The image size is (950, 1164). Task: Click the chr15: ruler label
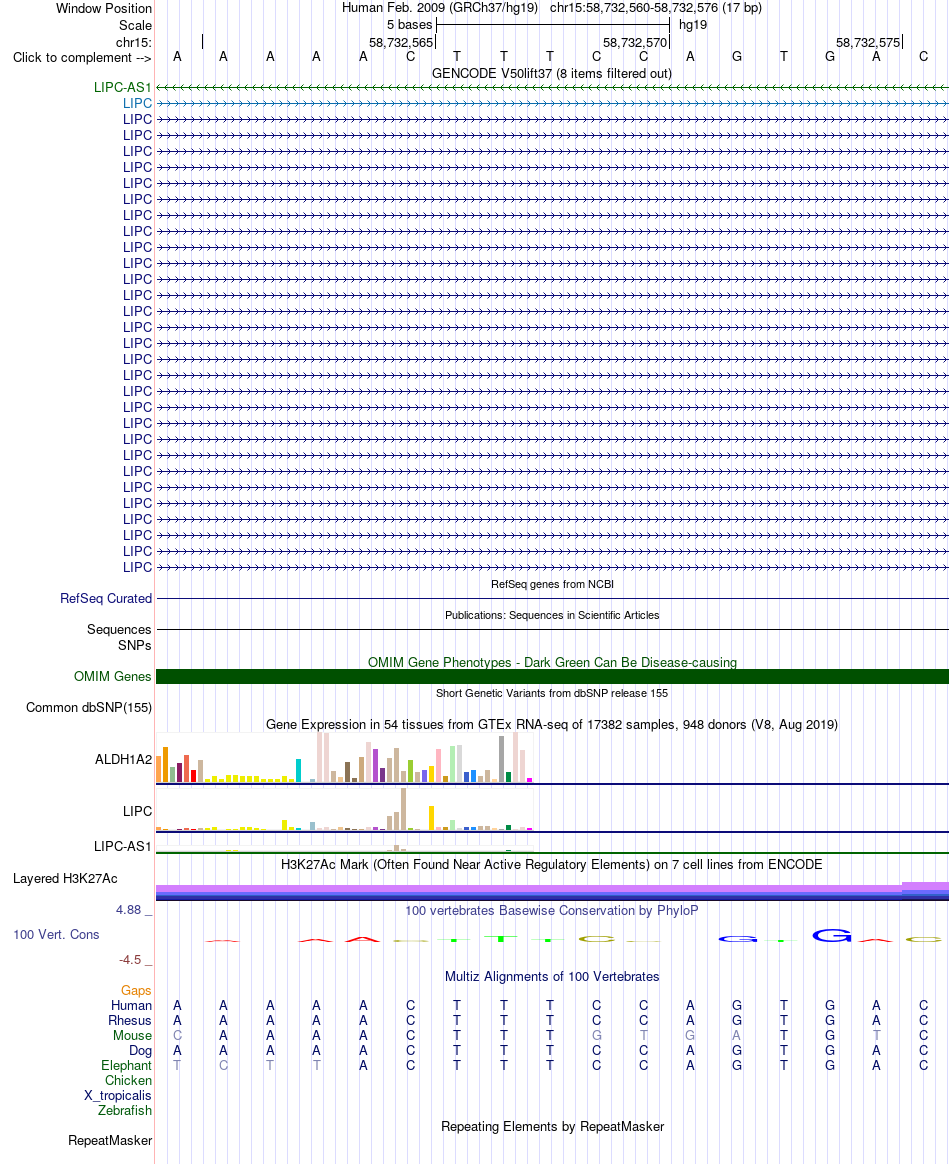(134, 42)
